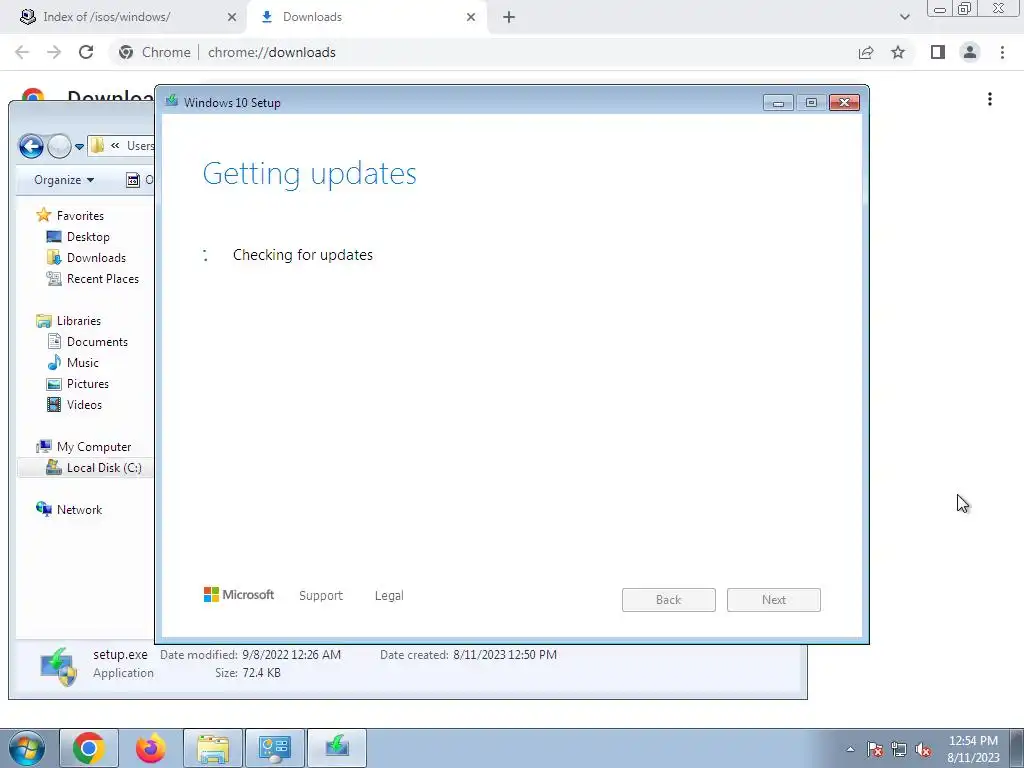Click the Microsoft logo in Setup
The width and height of the screenshot is (1024, 768).
tap(239, 594)
